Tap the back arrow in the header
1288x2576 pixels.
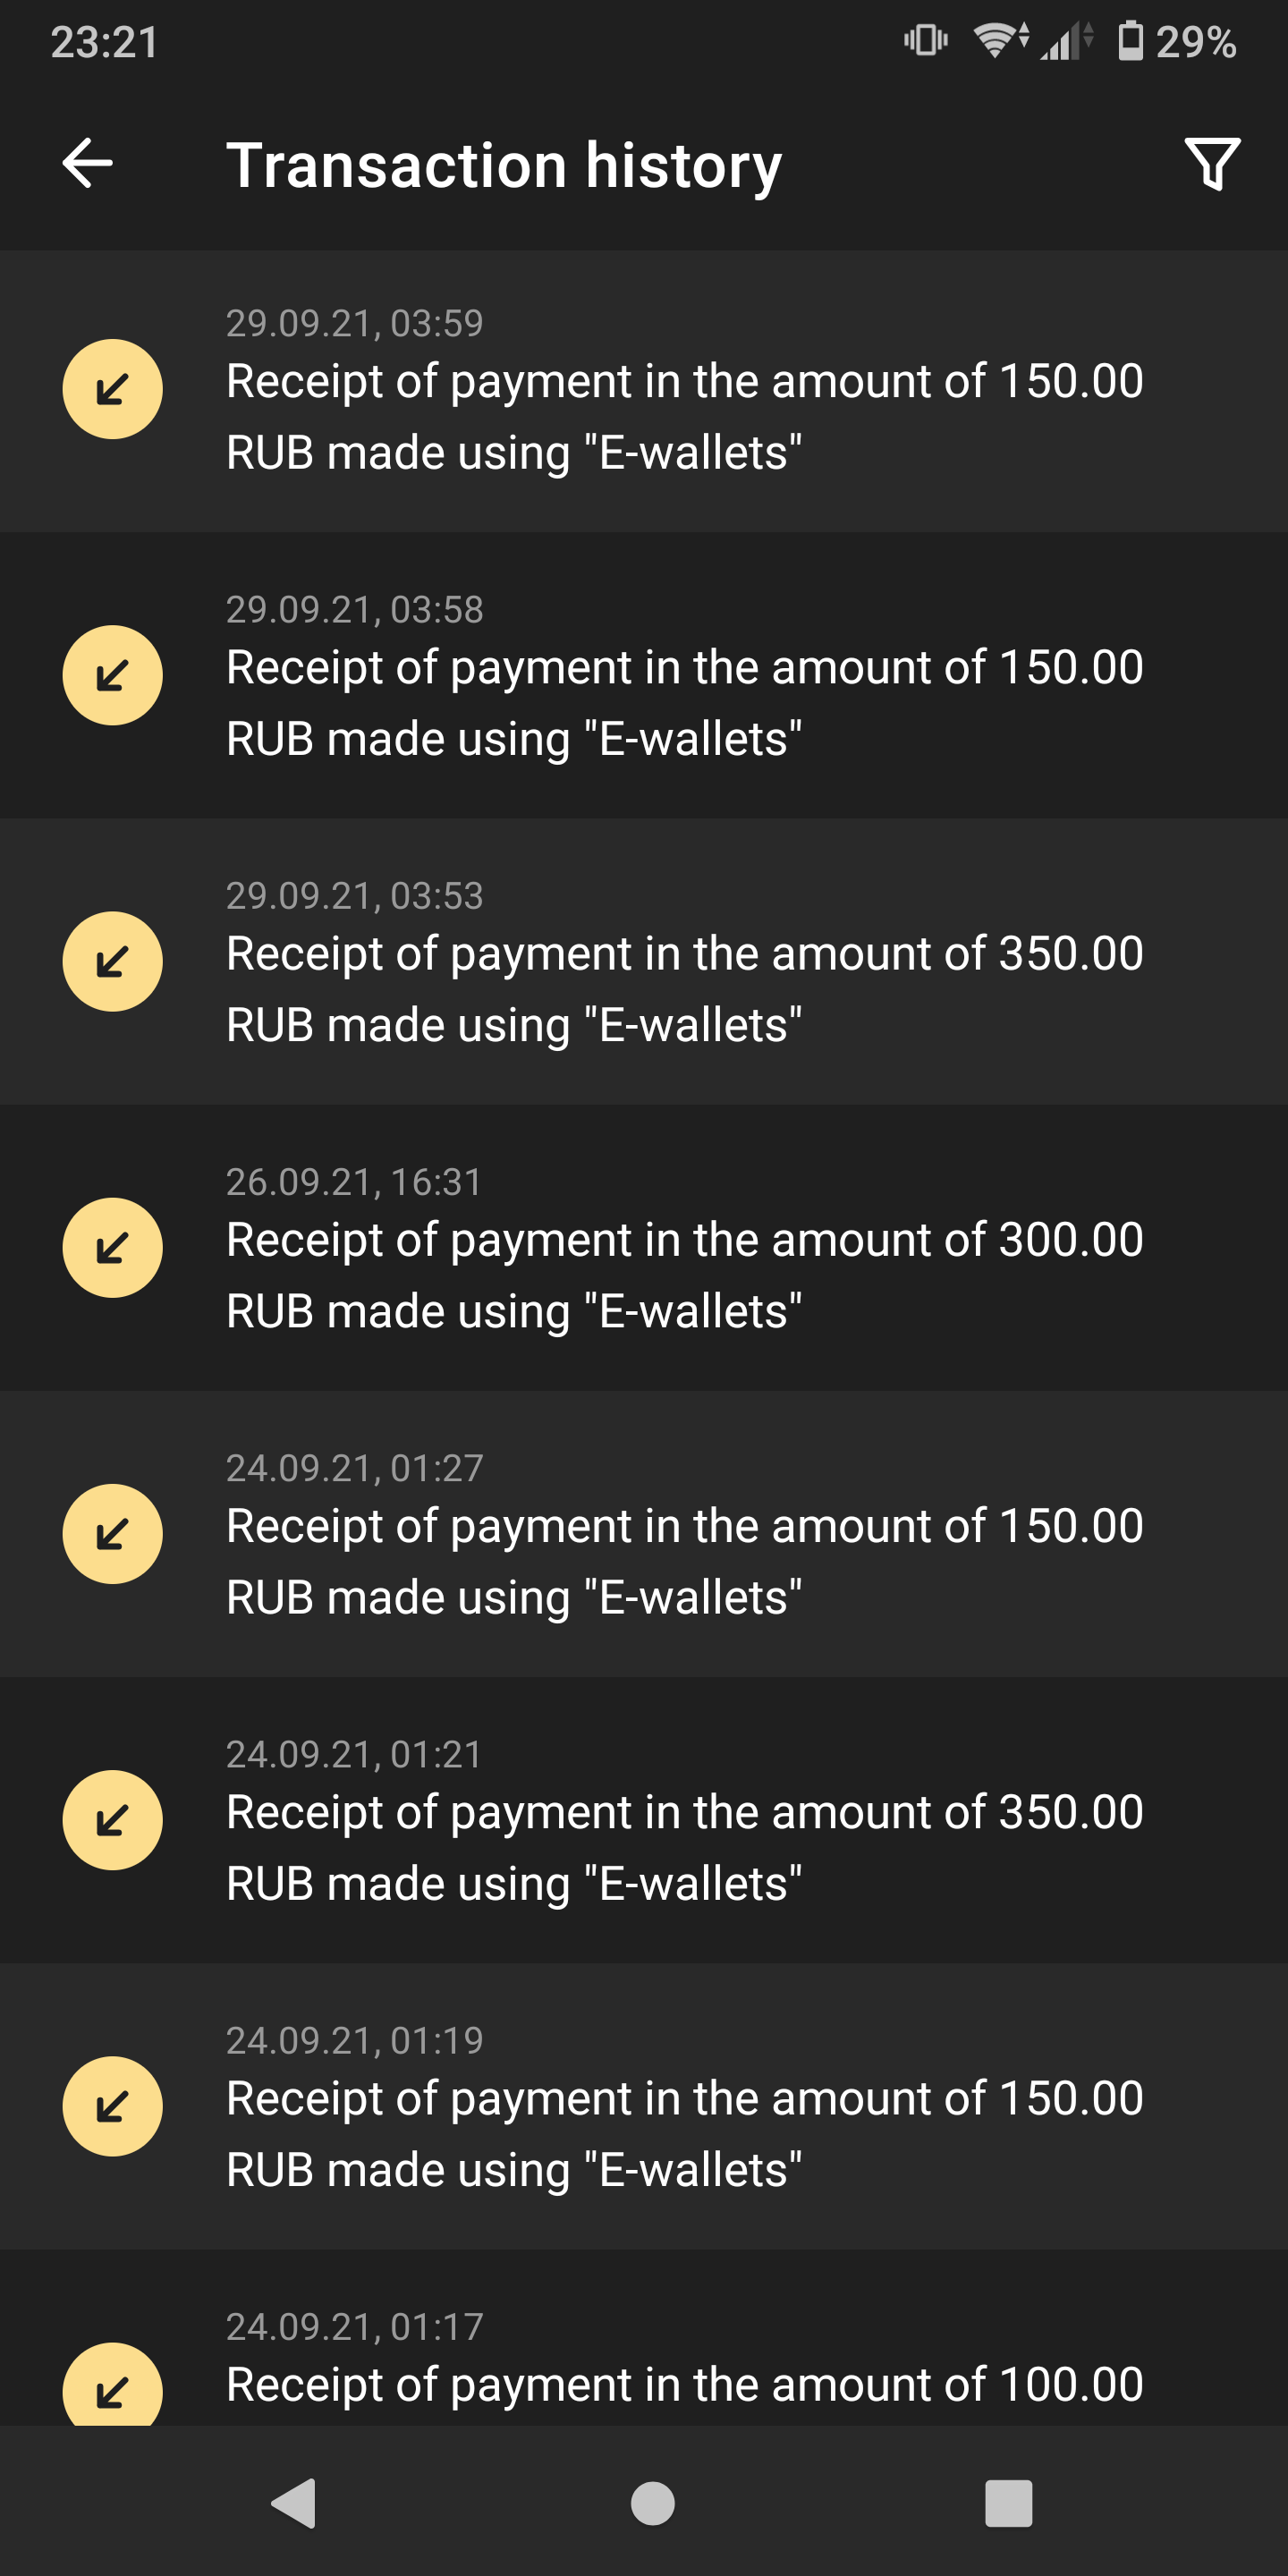[x=88, y=164]
